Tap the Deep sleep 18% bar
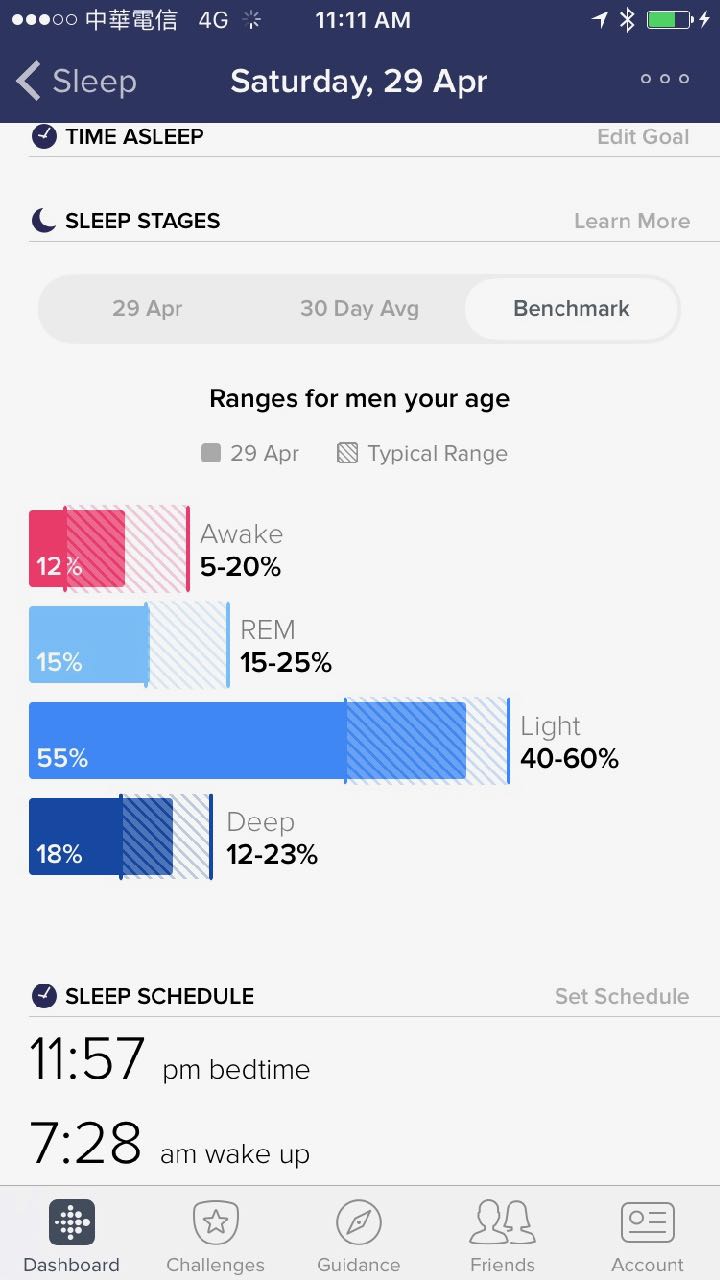Image resolution: width=720 pixels, height=1280 pixels. (100, 837)
